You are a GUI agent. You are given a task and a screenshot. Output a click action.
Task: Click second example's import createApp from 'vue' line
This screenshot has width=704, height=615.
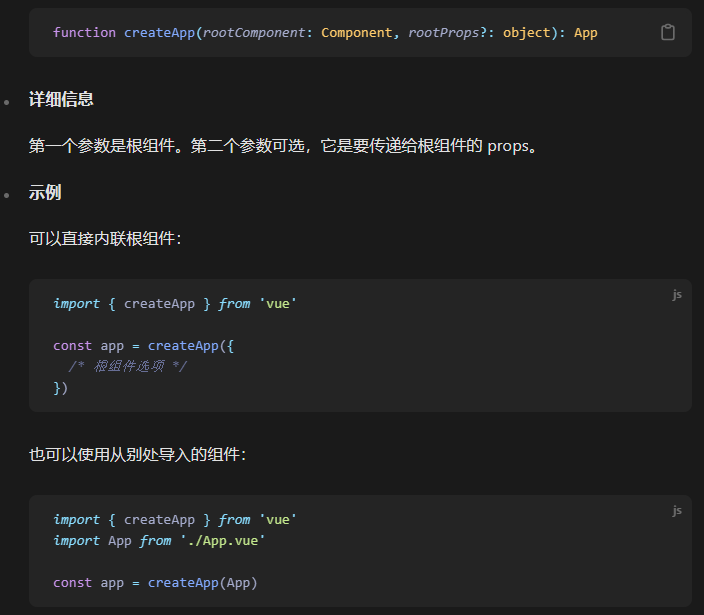tap(175, 520)
